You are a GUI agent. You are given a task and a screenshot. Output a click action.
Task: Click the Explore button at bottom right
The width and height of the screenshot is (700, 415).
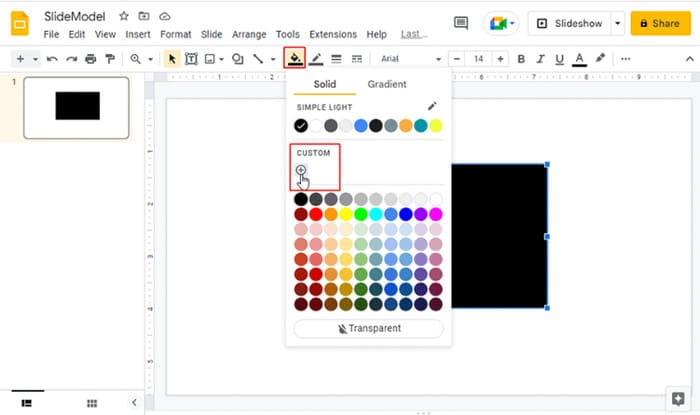678,398
